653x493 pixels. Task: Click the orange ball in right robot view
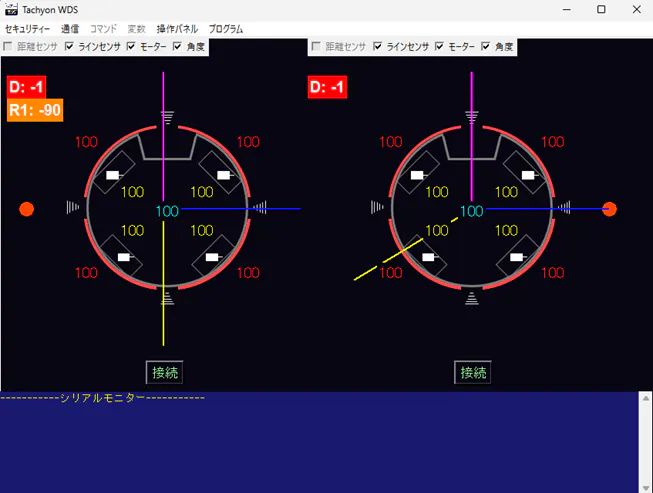(x=609, y=209)
